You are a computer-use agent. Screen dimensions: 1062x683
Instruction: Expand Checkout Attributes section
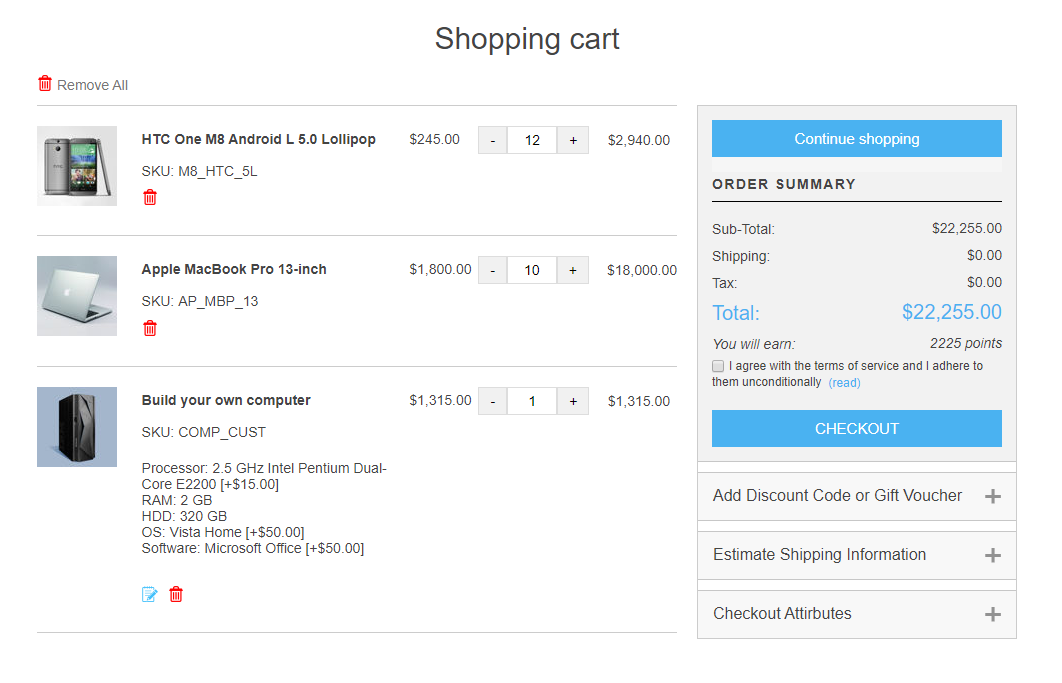click(857, 614)
